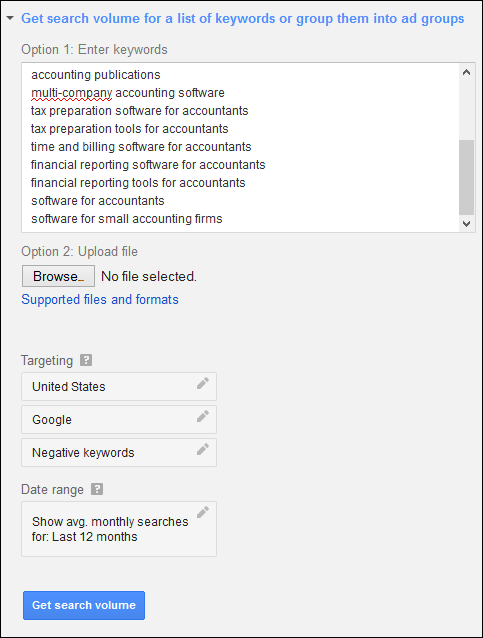
Task: Edit the United States location pencil icon
Action: [203, 383]
